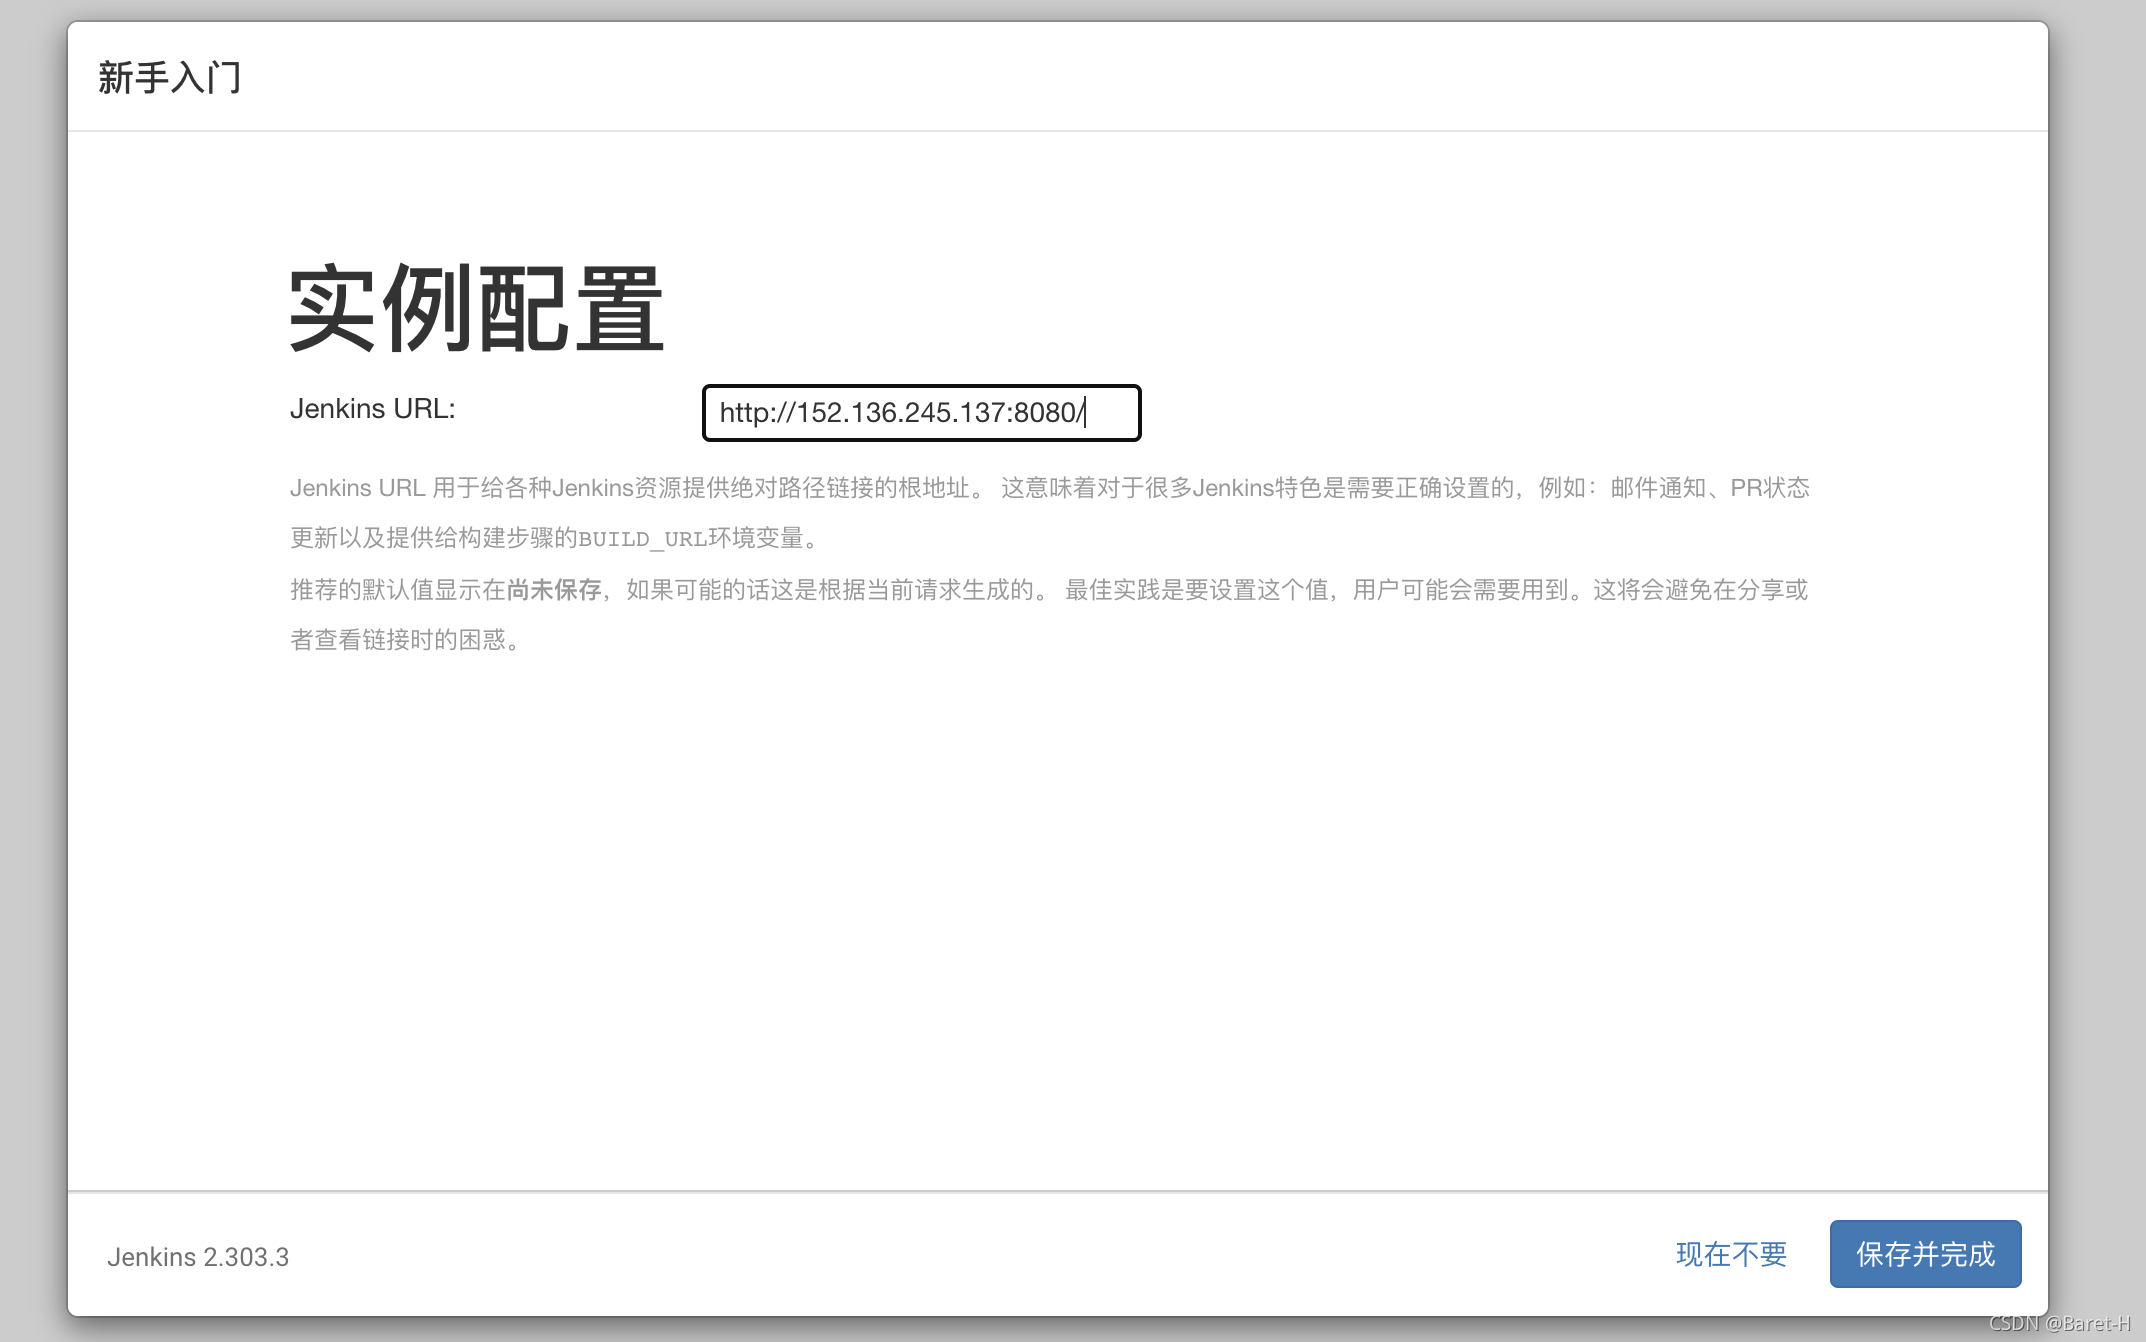Click the http:// prefix inside URL field
This screenshot has width=2146, height=1342.
[x=755, y=413]
